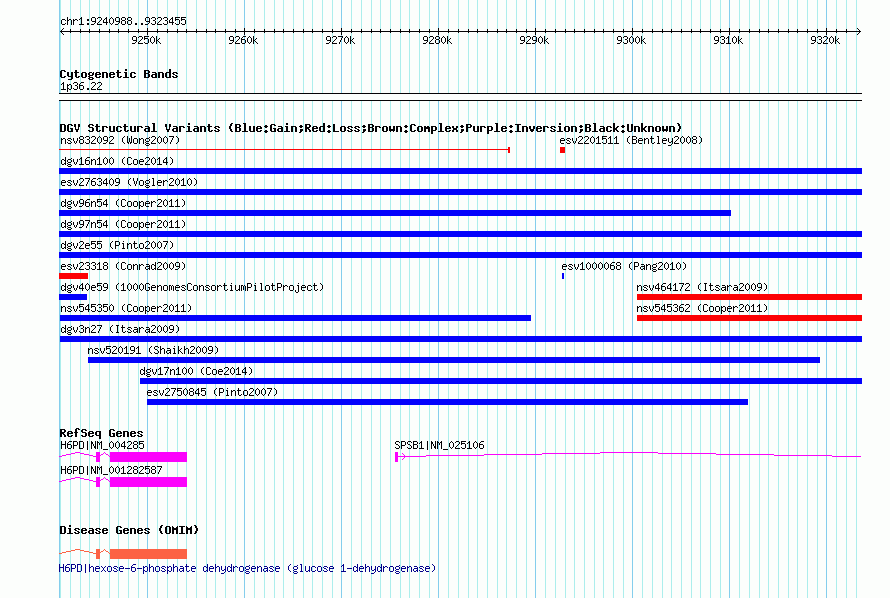Click the 9300k ruler tick label

pos(631,40)
